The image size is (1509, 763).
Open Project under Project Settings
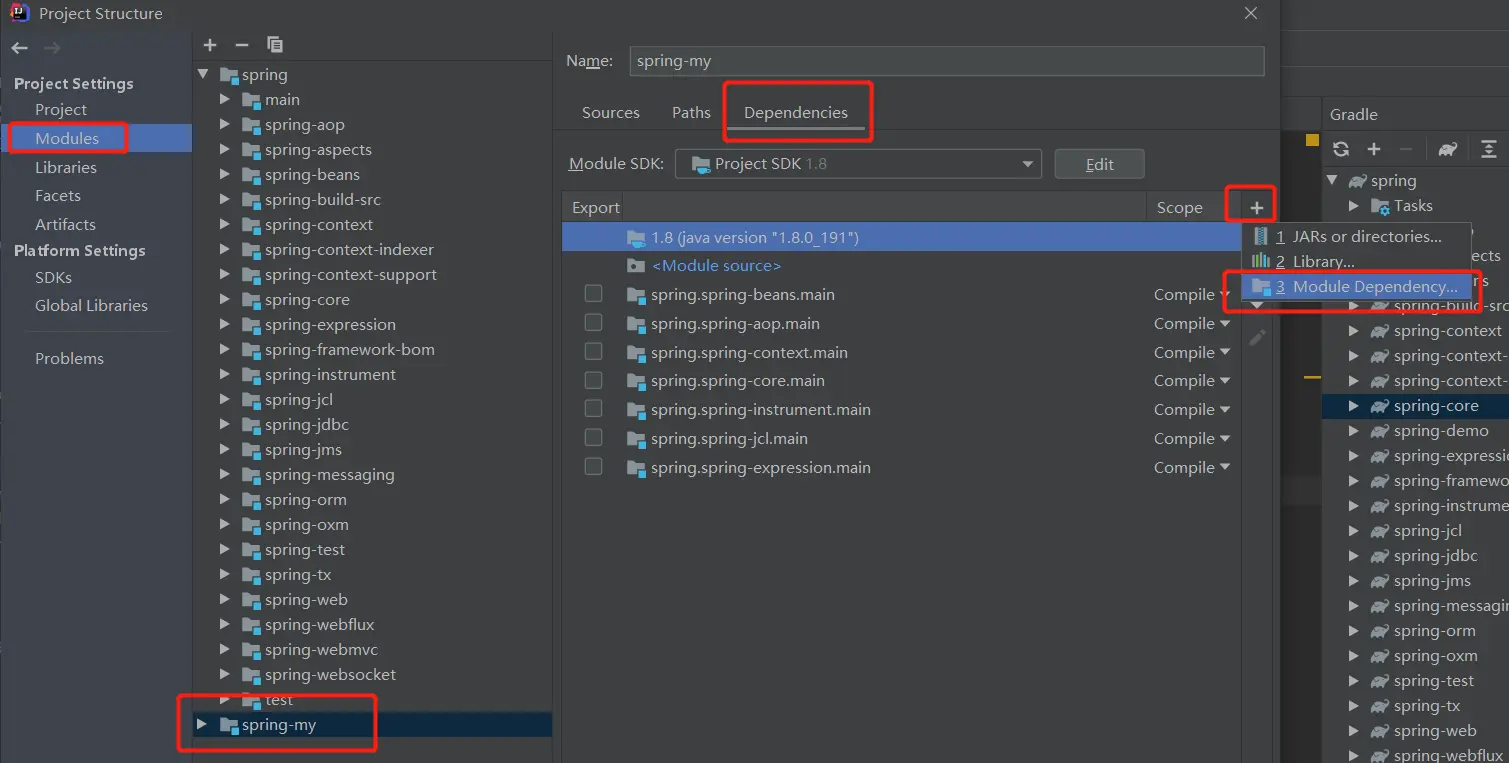click(61, 110)
